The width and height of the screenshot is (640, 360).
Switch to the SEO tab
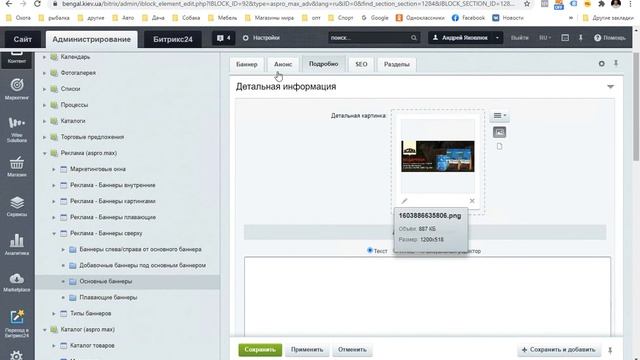pyautogui.click(x=361, y=64)
